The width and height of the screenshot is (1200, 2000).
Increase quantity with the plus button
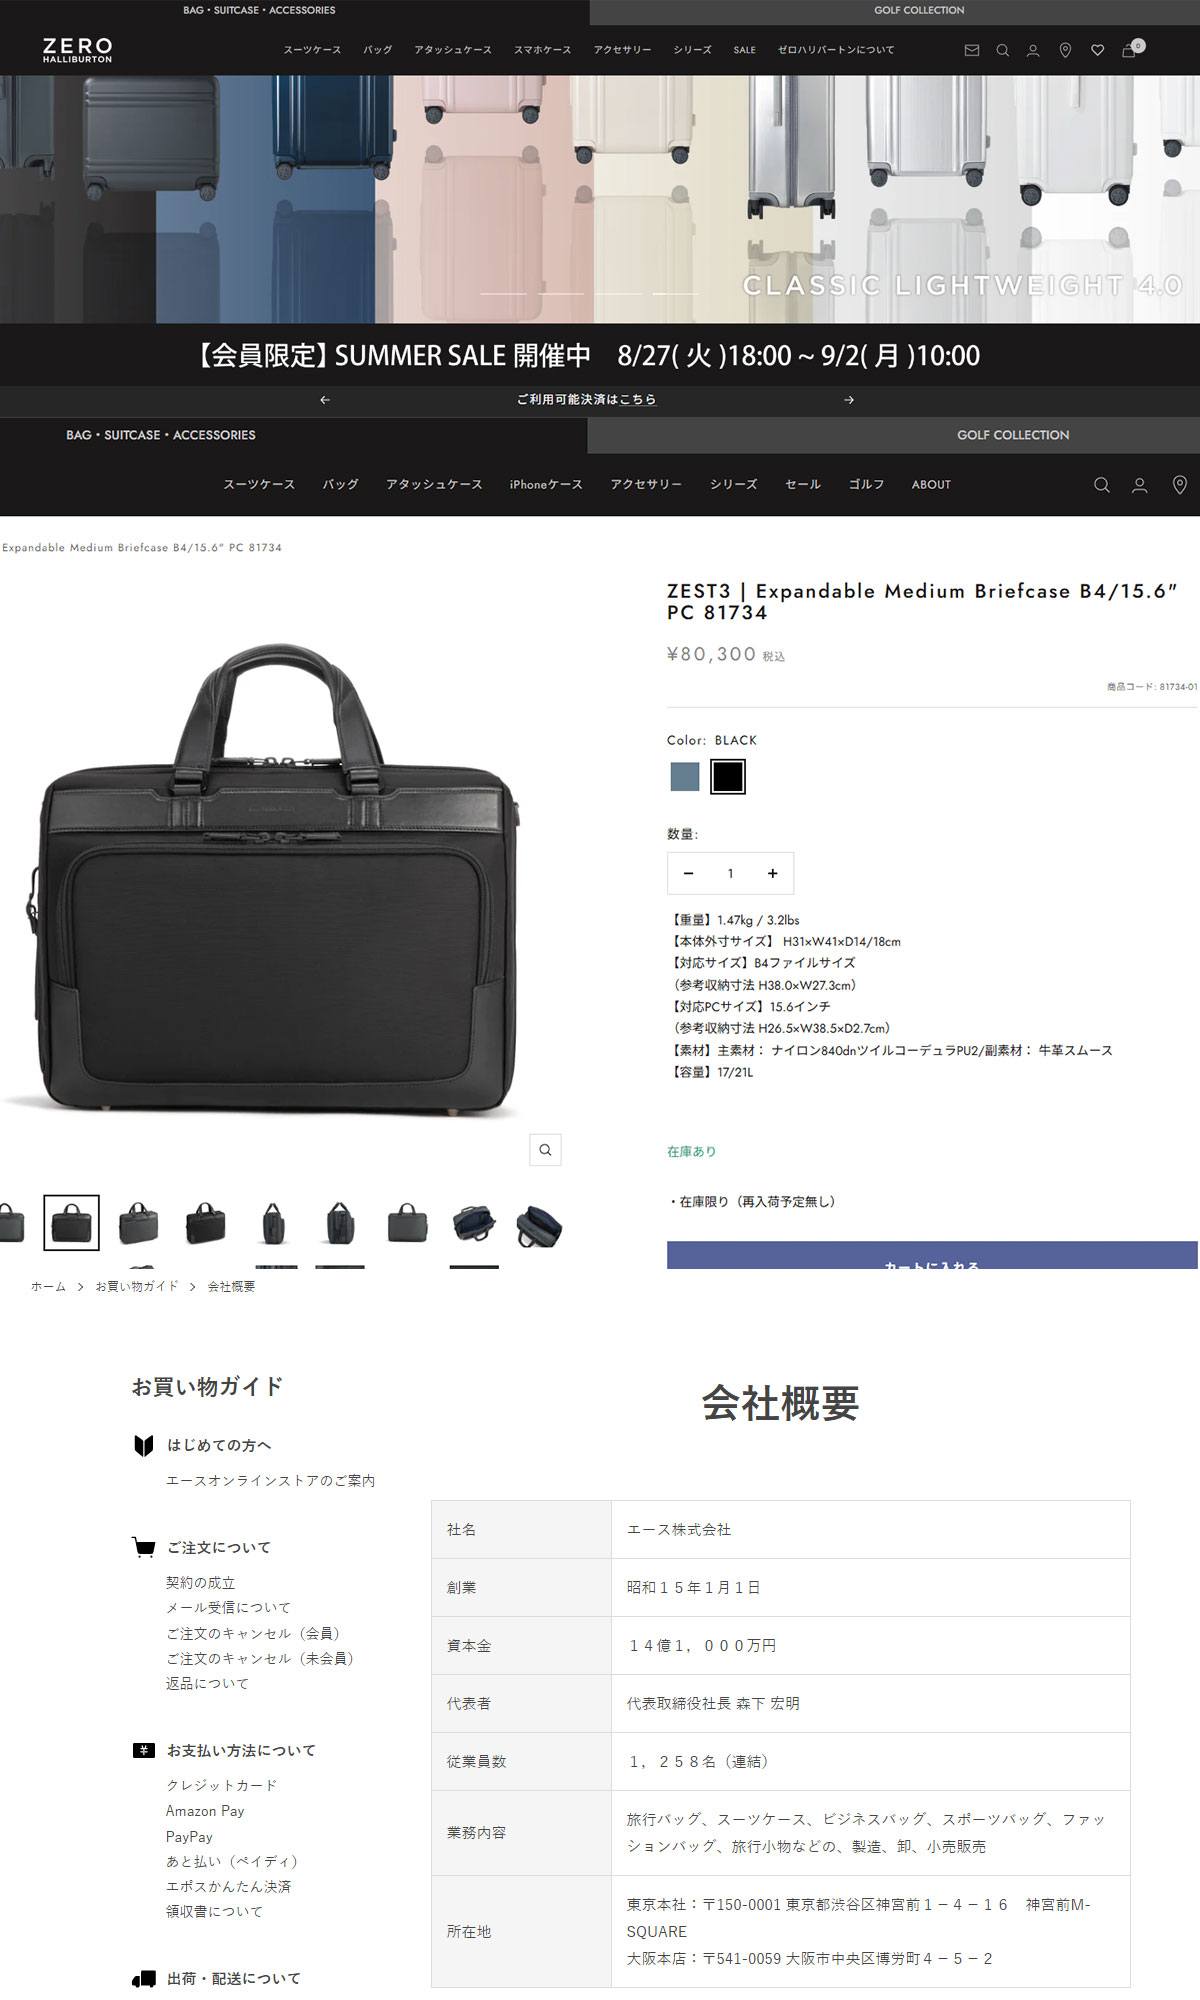click(772, 873)
